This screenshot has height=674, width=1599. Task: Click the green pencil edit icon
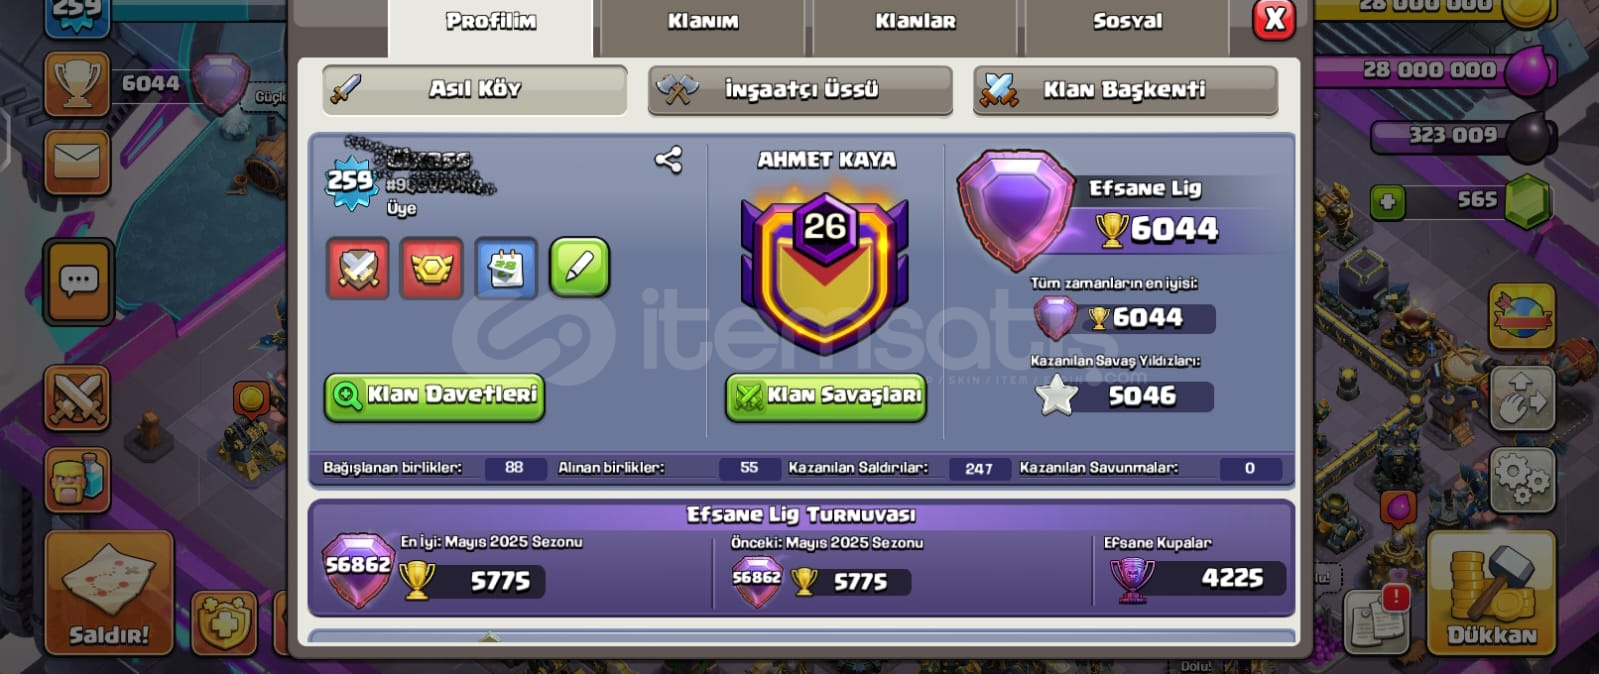point(580,268)
